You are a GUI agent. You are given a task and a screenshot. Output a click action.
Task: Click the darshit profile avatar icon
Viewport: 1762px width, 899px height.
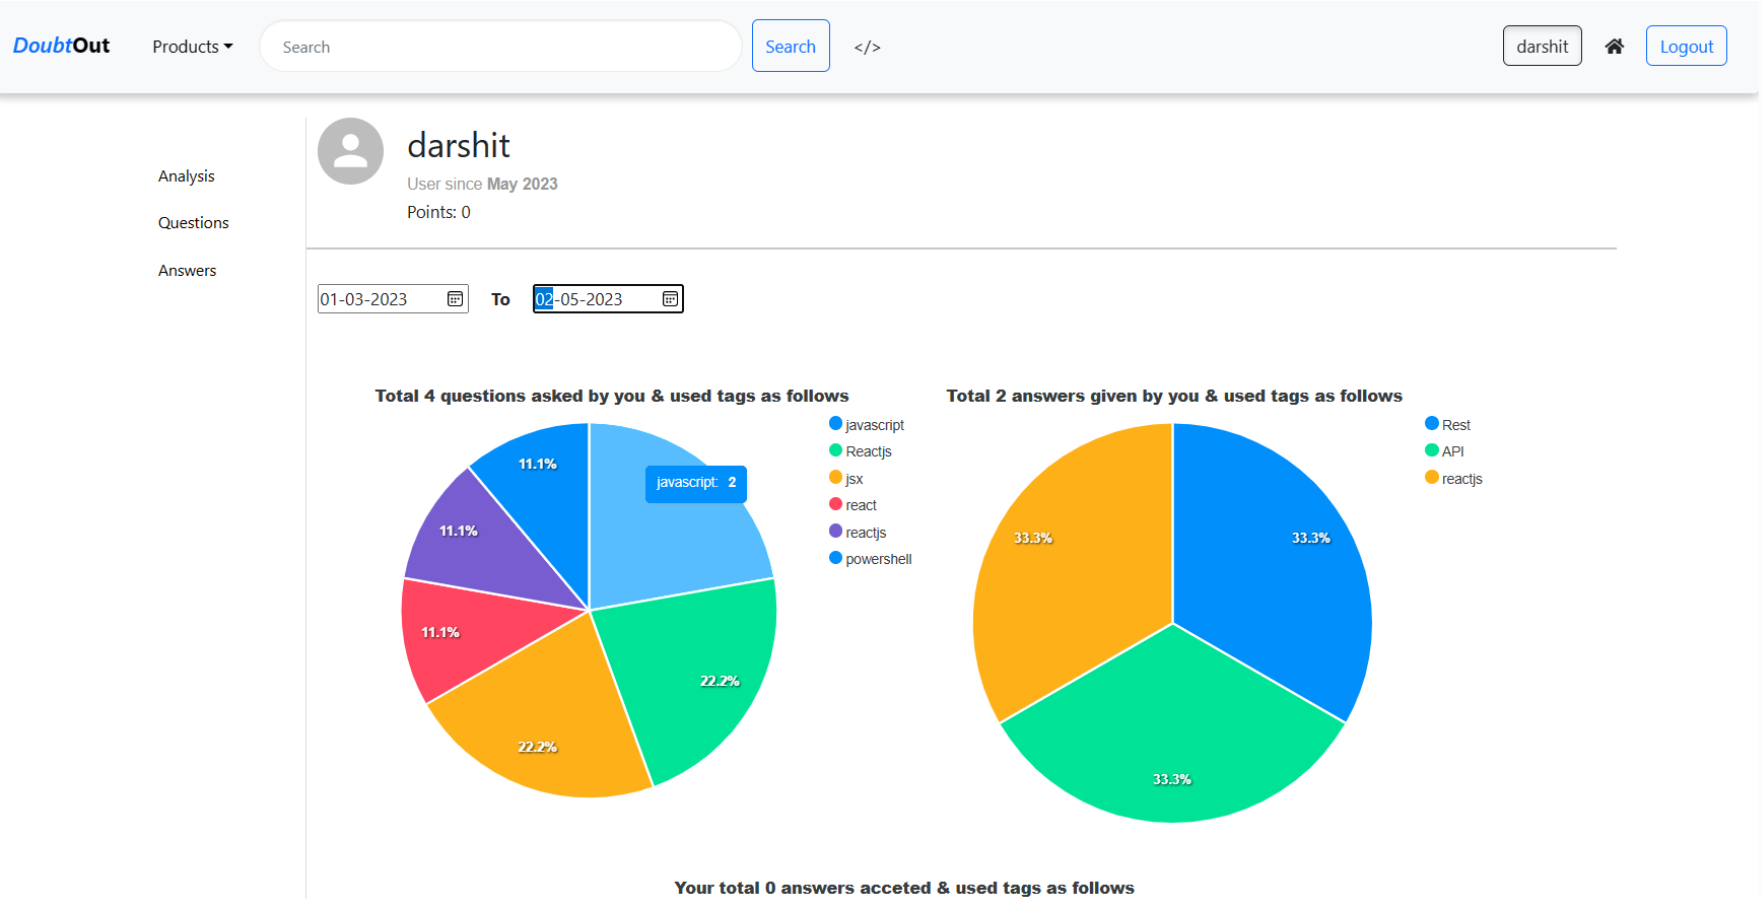pyautogui.click(x=350, y=151)
